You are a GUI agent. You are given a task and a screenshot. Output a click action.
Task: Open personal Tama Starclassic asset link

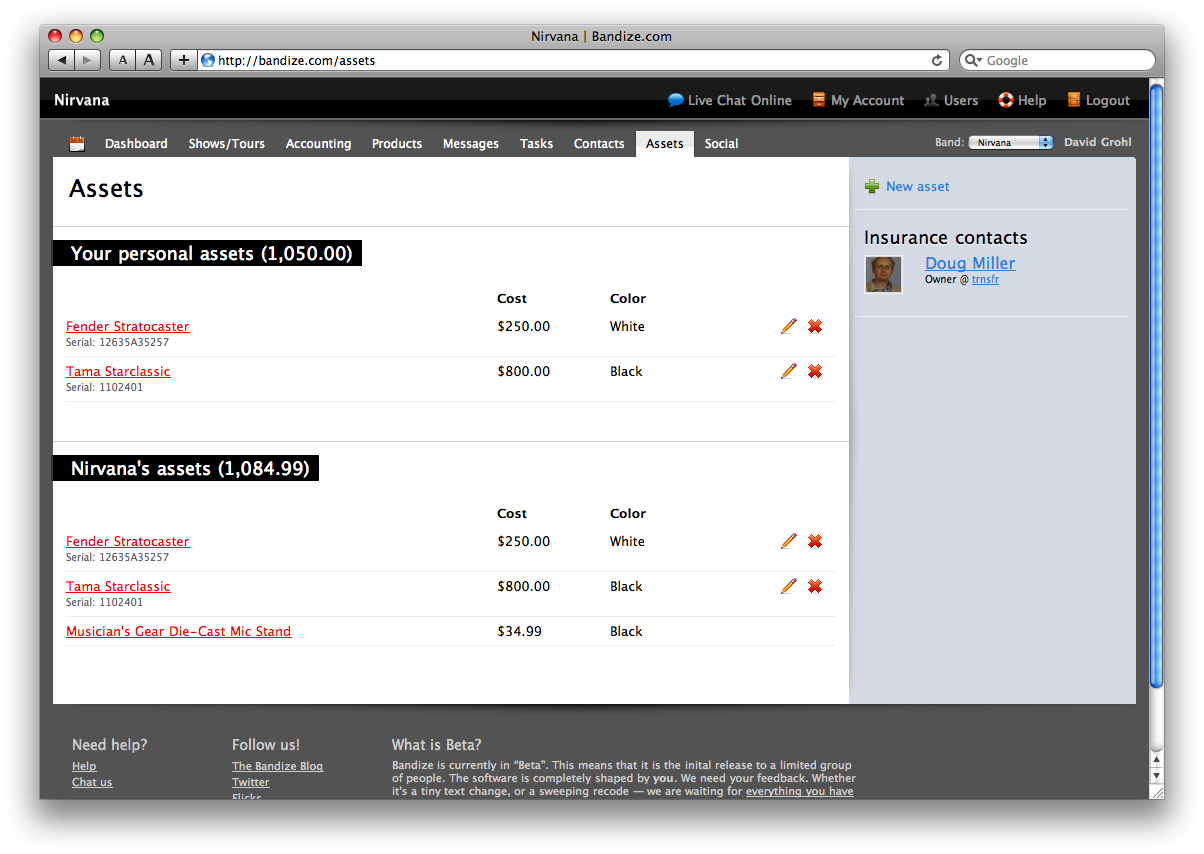coord(118,371)
